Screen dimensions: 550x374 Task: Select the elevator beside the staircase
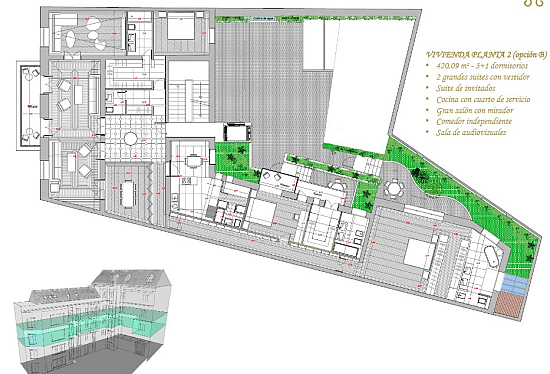pyautogui.click(x=237, y=132)
